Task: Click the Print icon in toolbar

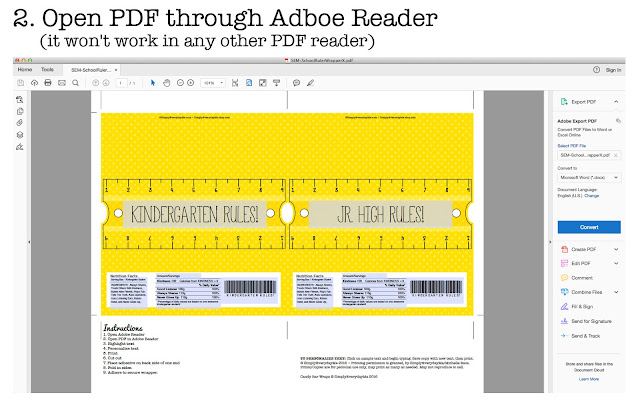Action: pos(48,83)
